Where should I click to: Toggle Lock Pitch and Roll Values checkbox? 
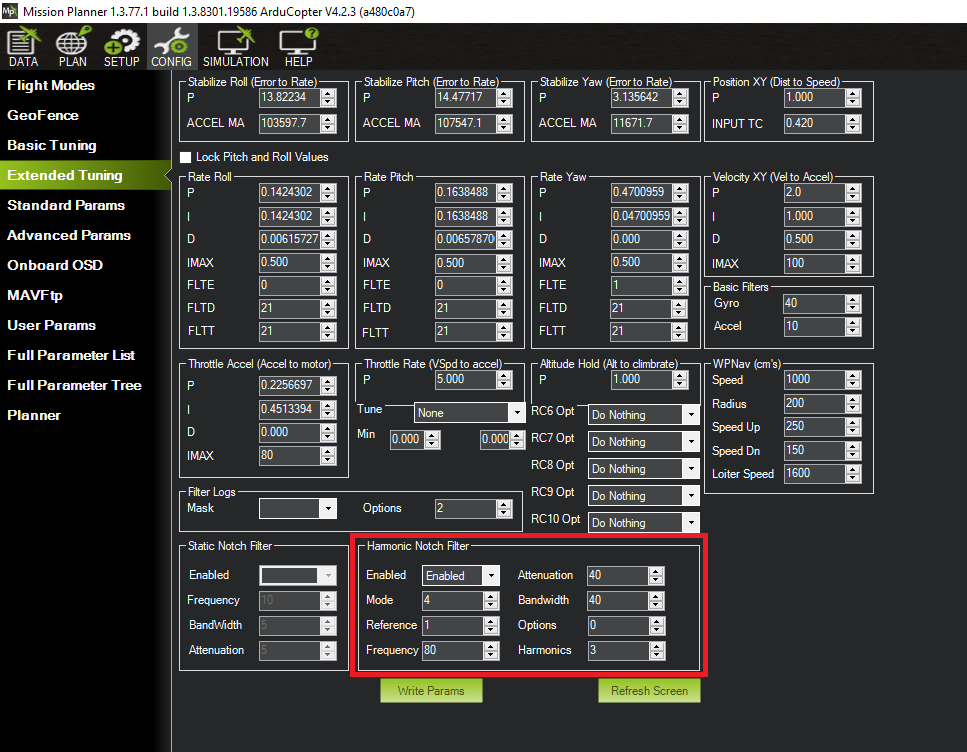tap(186, 157)
